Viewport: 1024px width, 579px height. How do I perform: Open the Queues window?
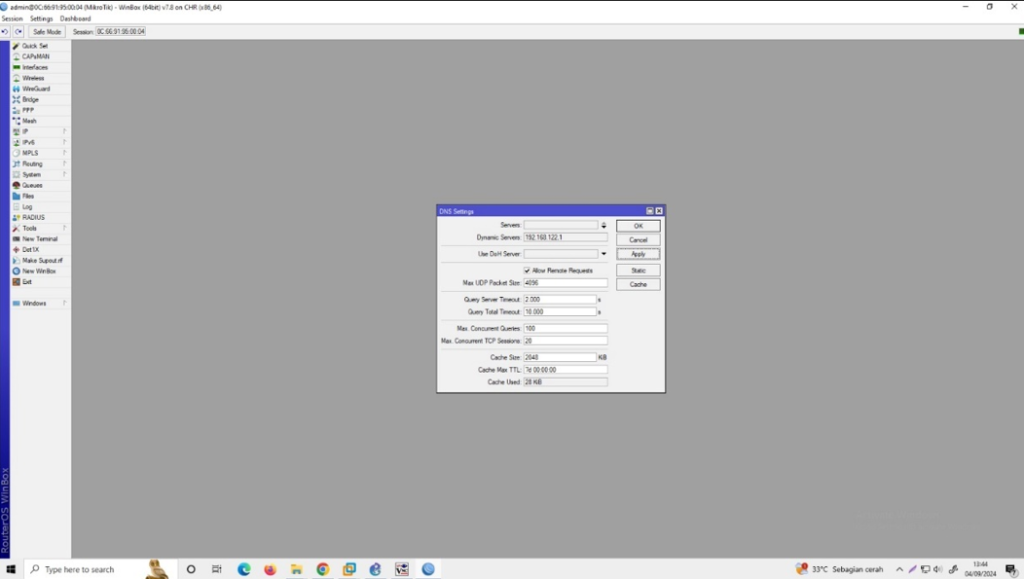[x=32, y=185]
